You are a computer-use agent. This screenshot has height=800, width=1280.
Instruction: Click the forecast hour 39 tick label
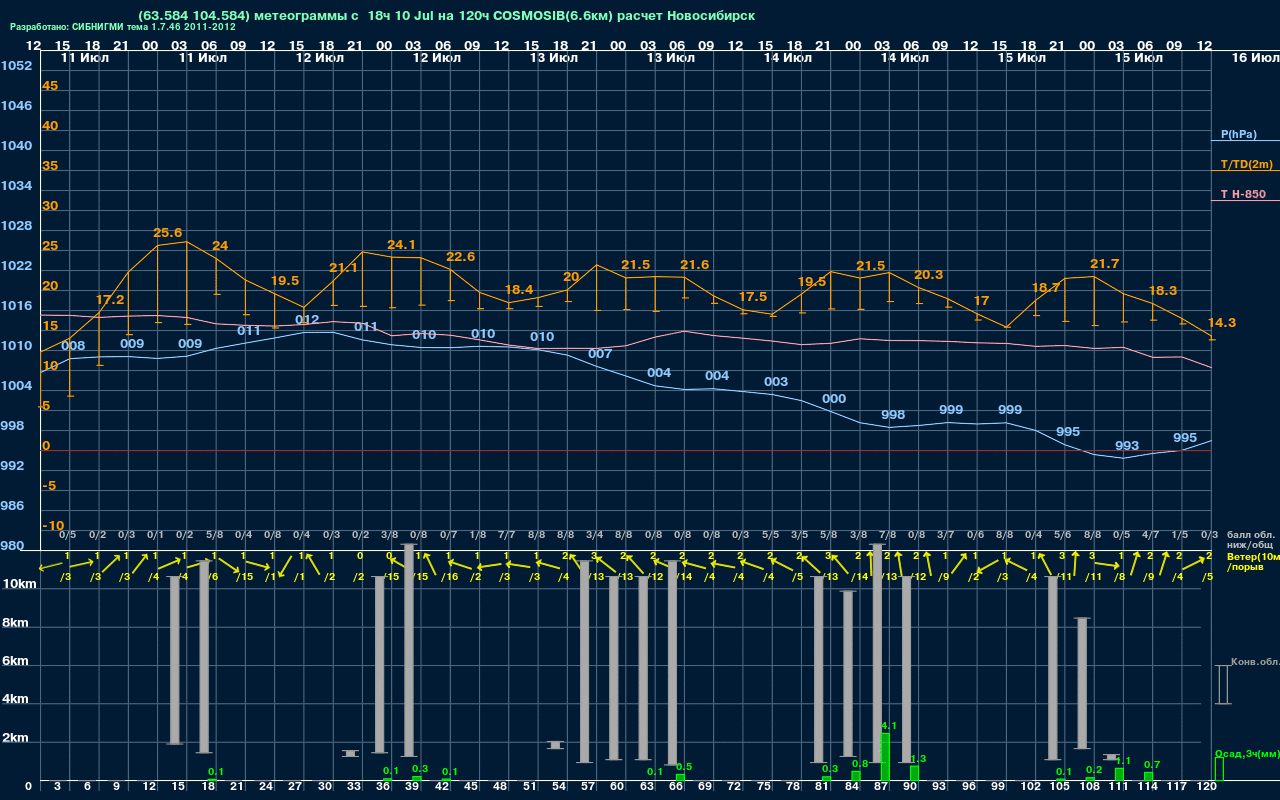pos(413,787)
